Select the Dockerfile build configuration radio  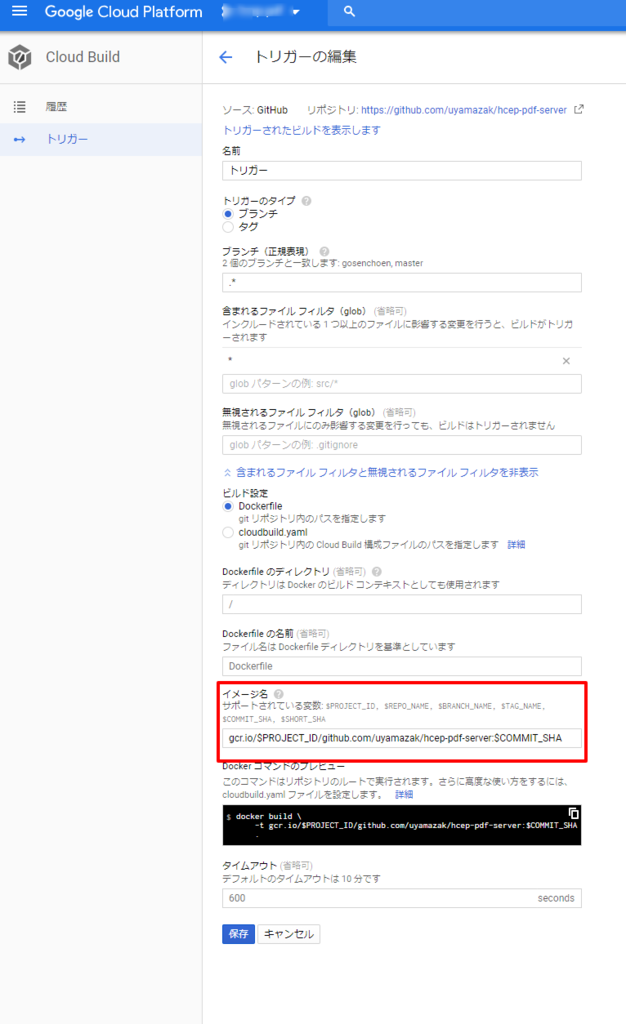pos(228,506)
